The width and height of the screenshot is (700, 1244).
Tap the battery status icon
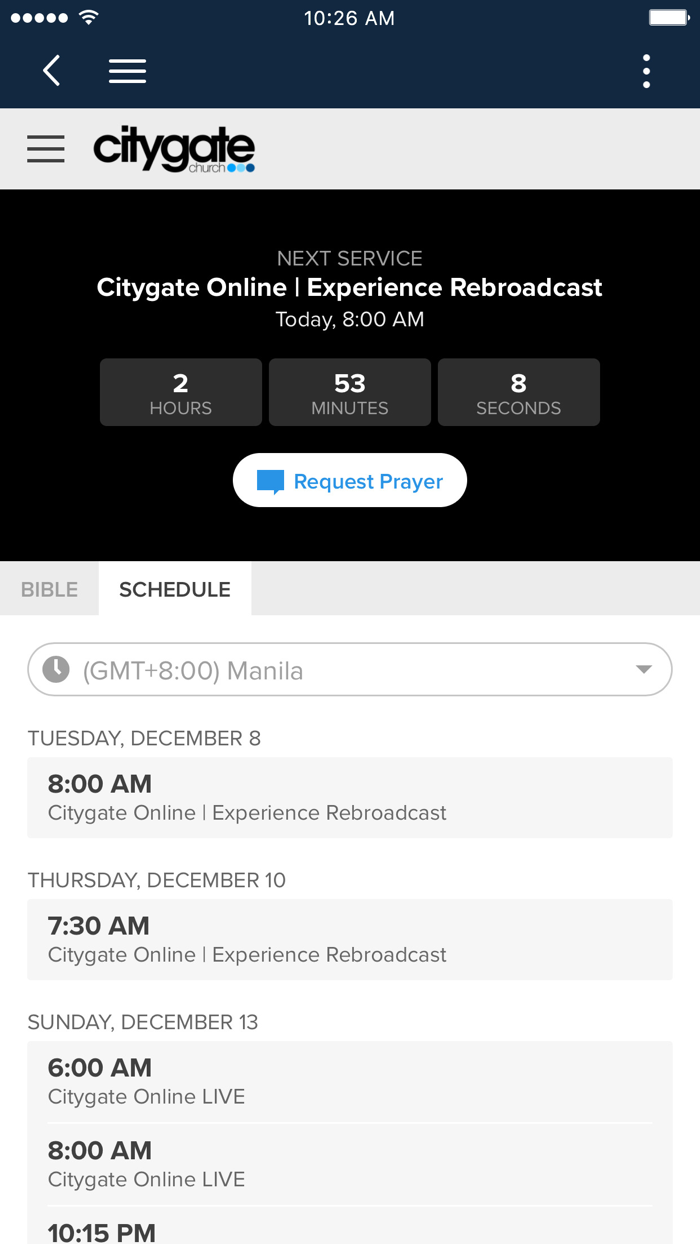[667, 18]
